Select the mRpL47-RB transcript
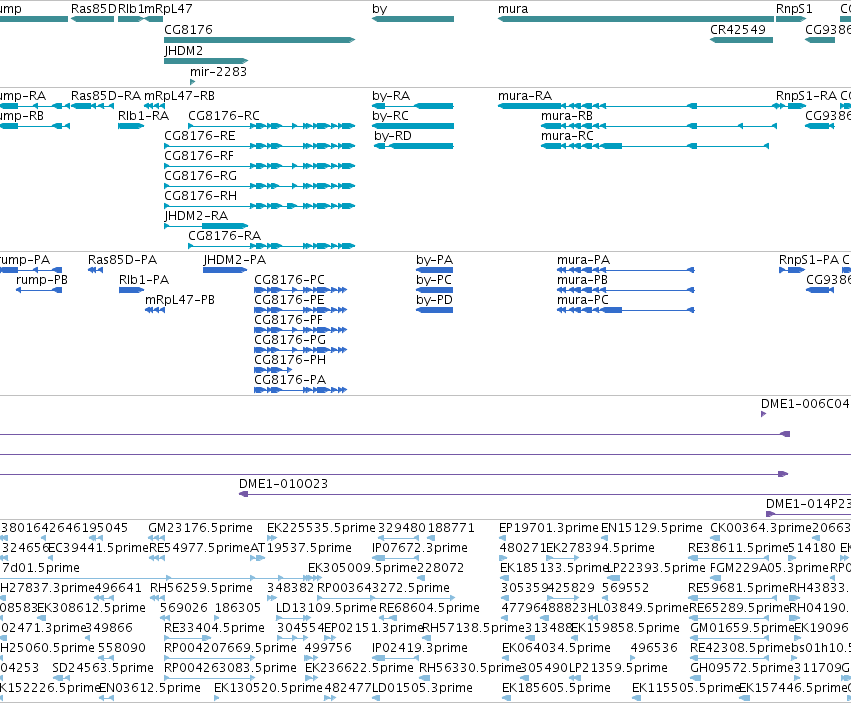This screenshot has height=703, width=851. pyautogui.click(x=155, y=106)
